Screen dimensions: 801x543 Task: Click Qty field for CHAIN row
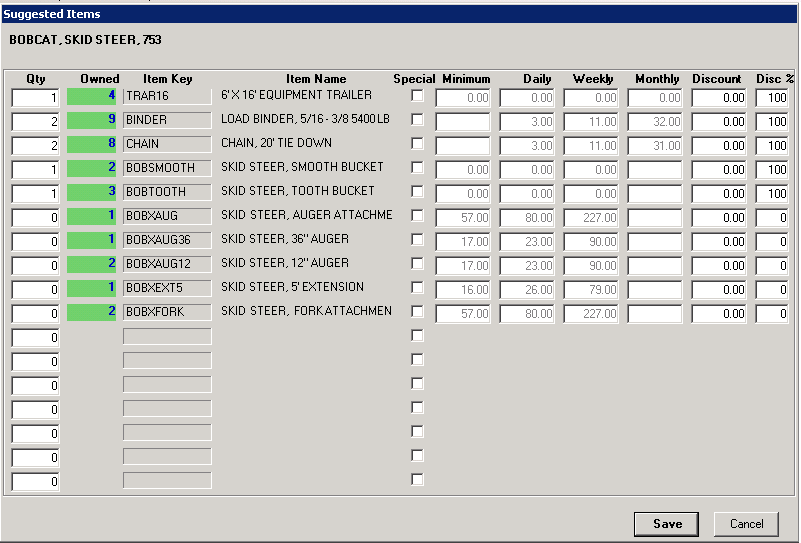tap(35, 146)
